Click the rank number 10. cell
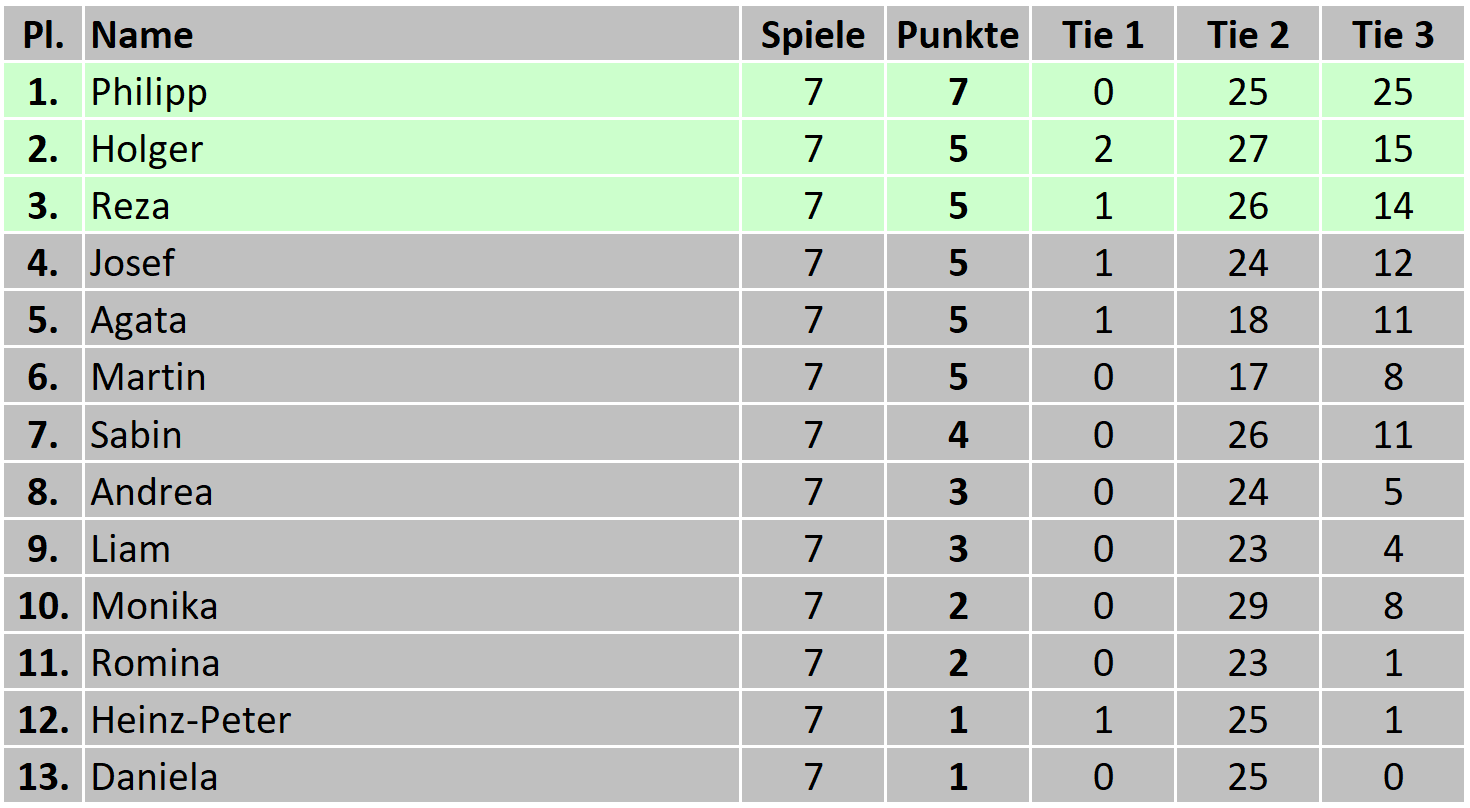The height and width of the screenshot is (808, 1470). pos(43,606)
